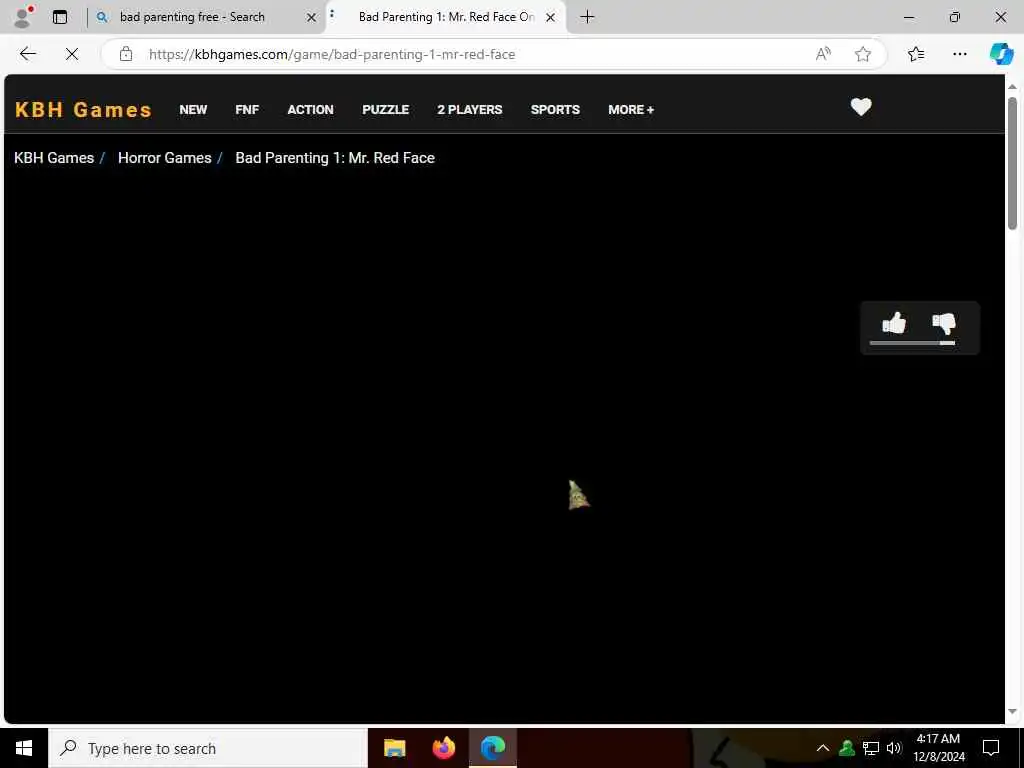Launch Firefox from the taskbar
The width and height of the screenshot is (1024, 768).
(x=444, y=748)
